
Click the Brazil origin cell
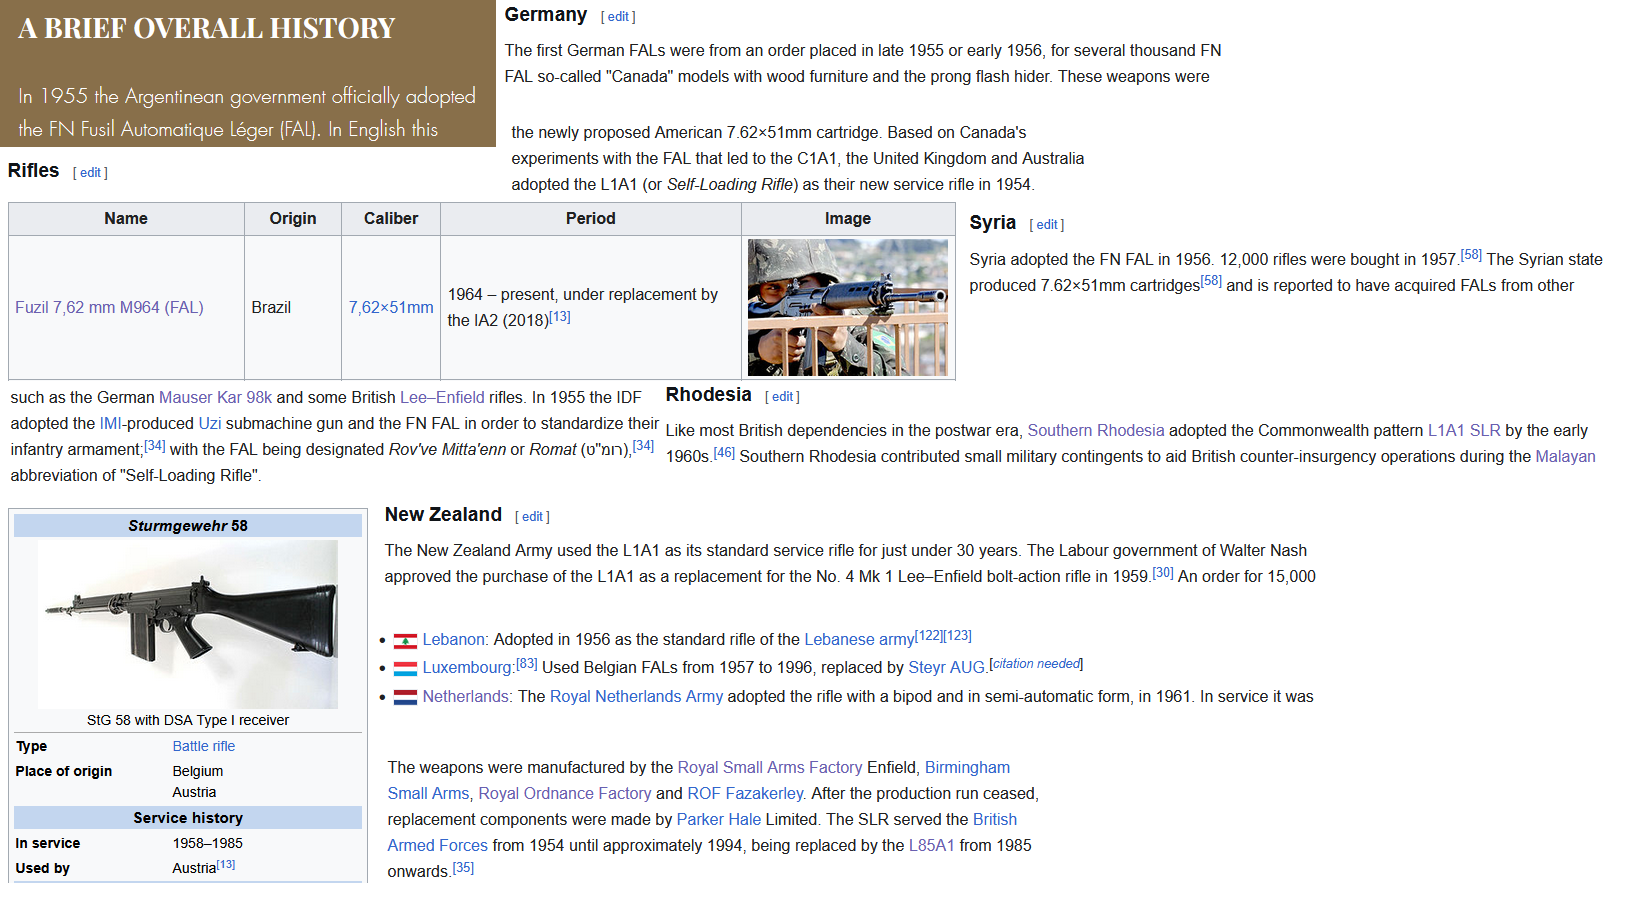coord(293,308)
